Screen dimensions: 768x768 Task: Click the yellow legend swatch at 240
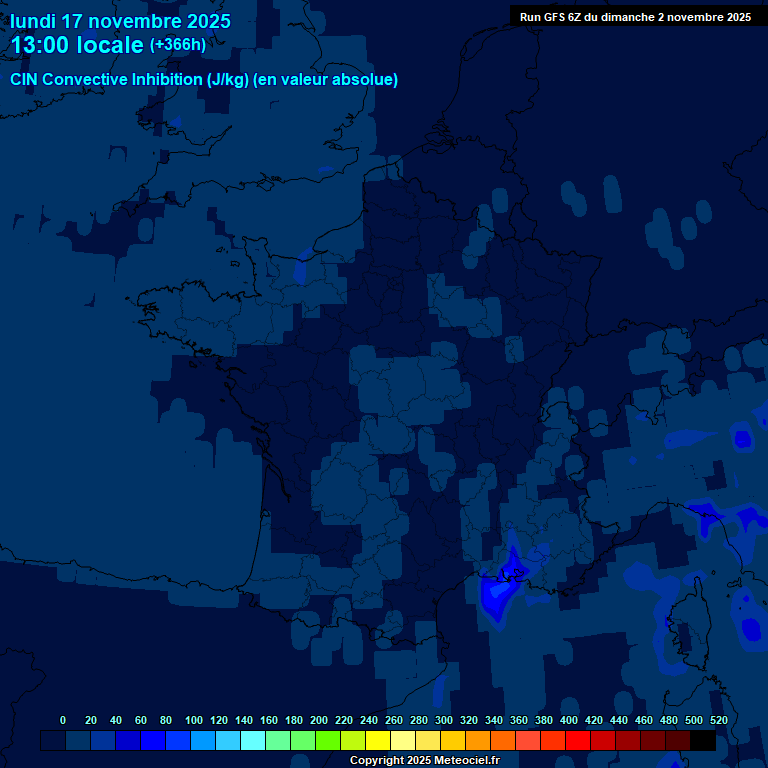(x=378, y=740)
